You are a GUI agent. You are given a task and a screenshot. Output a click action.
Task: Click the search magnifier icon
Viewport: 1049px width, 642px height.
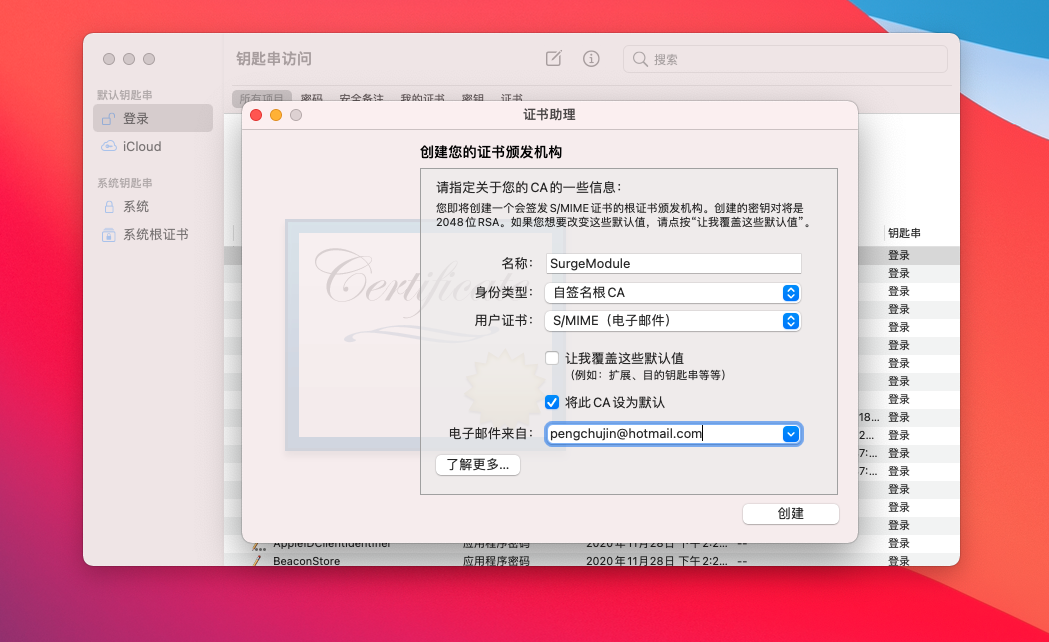pyautogui.click(x=640, y=59)
